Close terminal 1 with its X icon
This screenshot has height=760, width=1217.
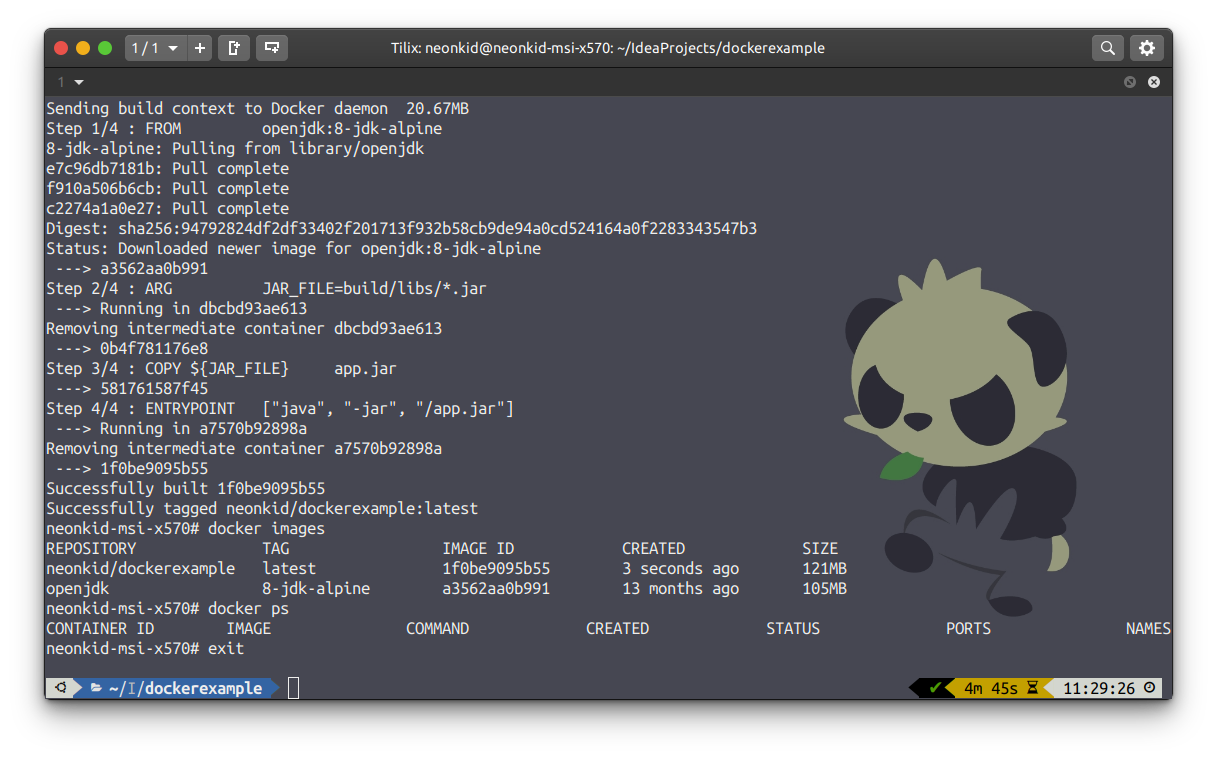click(1154, 82)
